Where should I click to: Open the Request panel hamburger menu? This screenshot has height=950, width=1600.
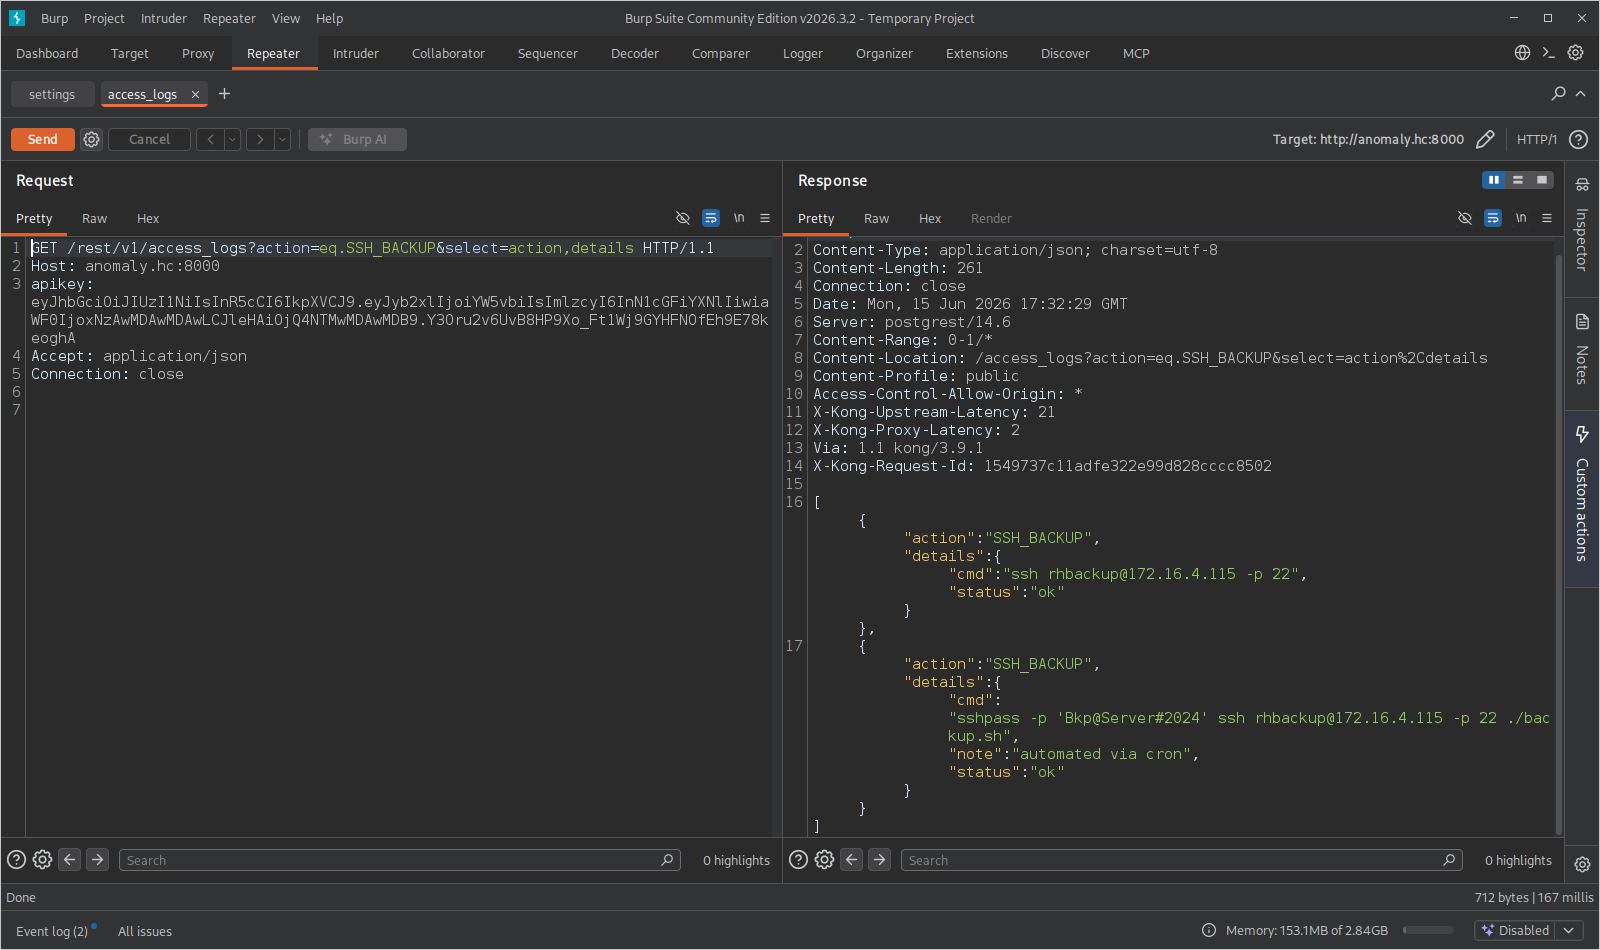pos(765,218)
